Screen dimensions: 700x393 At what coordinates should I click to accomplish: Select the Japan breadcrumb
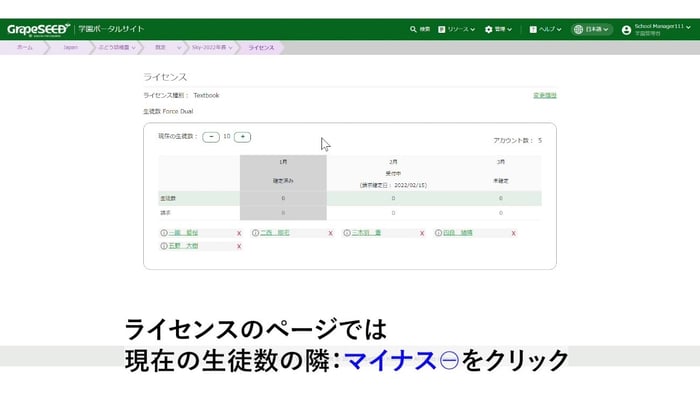tap(70, 47)
